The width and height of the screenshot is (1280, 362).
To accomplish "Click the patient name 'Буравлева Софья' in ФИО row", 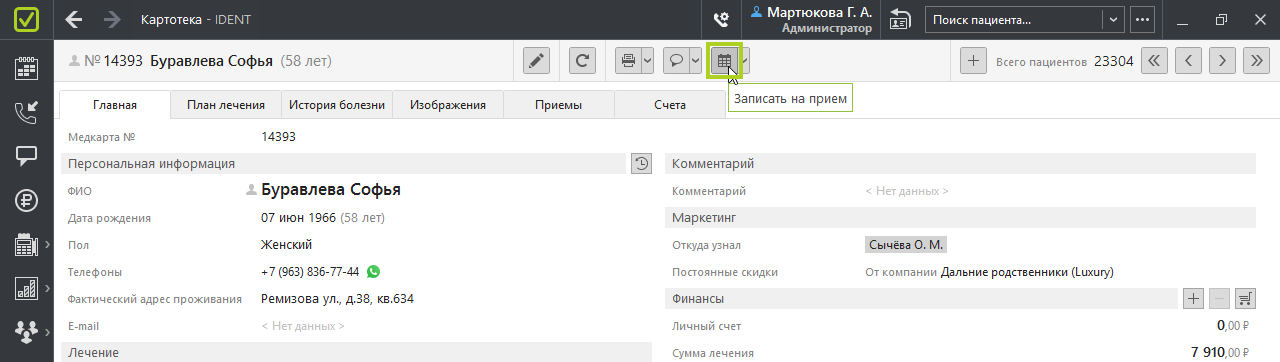I will coord(330,190).
